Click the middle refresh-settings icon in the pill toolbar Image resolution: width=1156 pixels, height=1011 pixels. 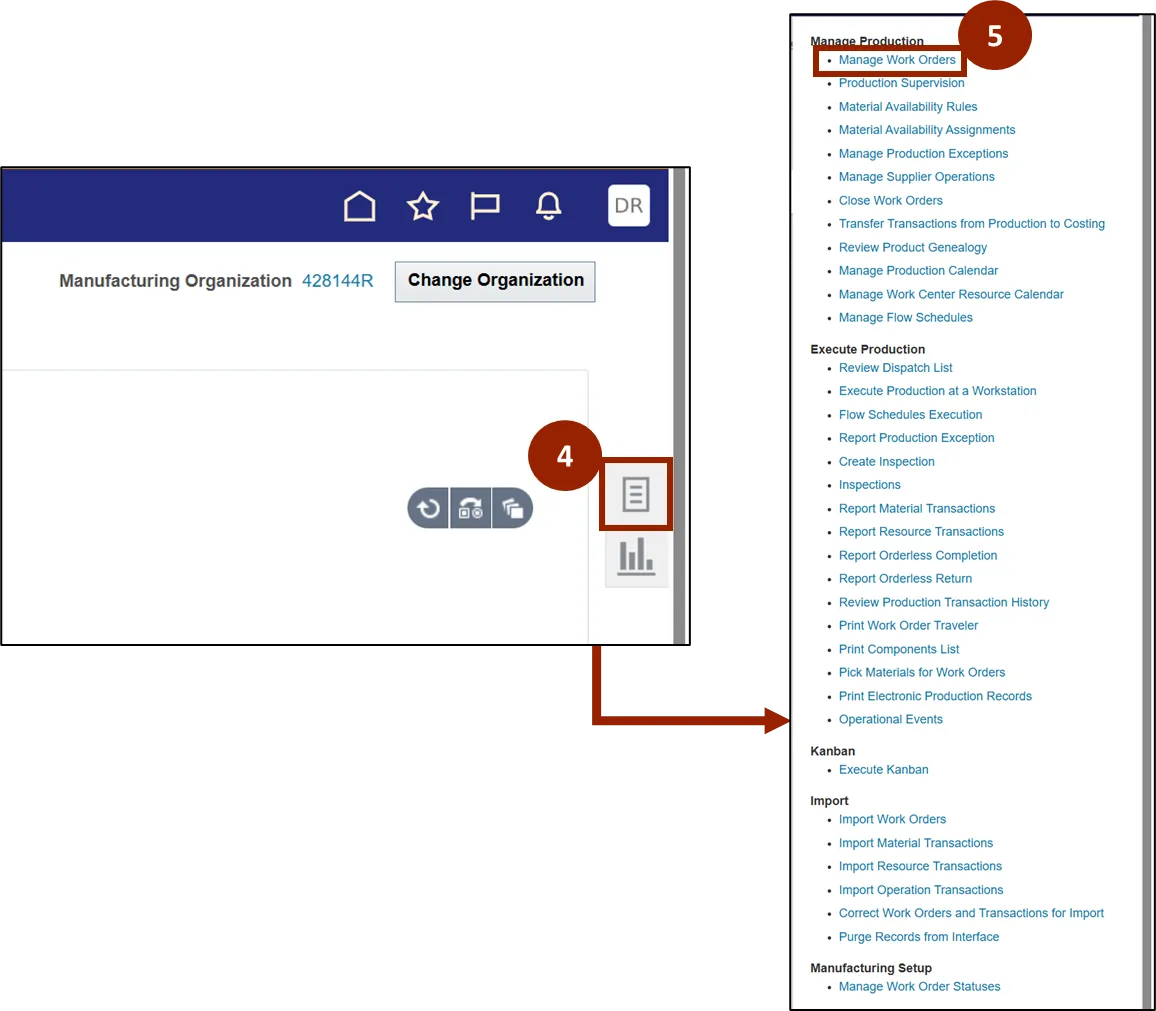pyautogui.click(x=470, y=508)
